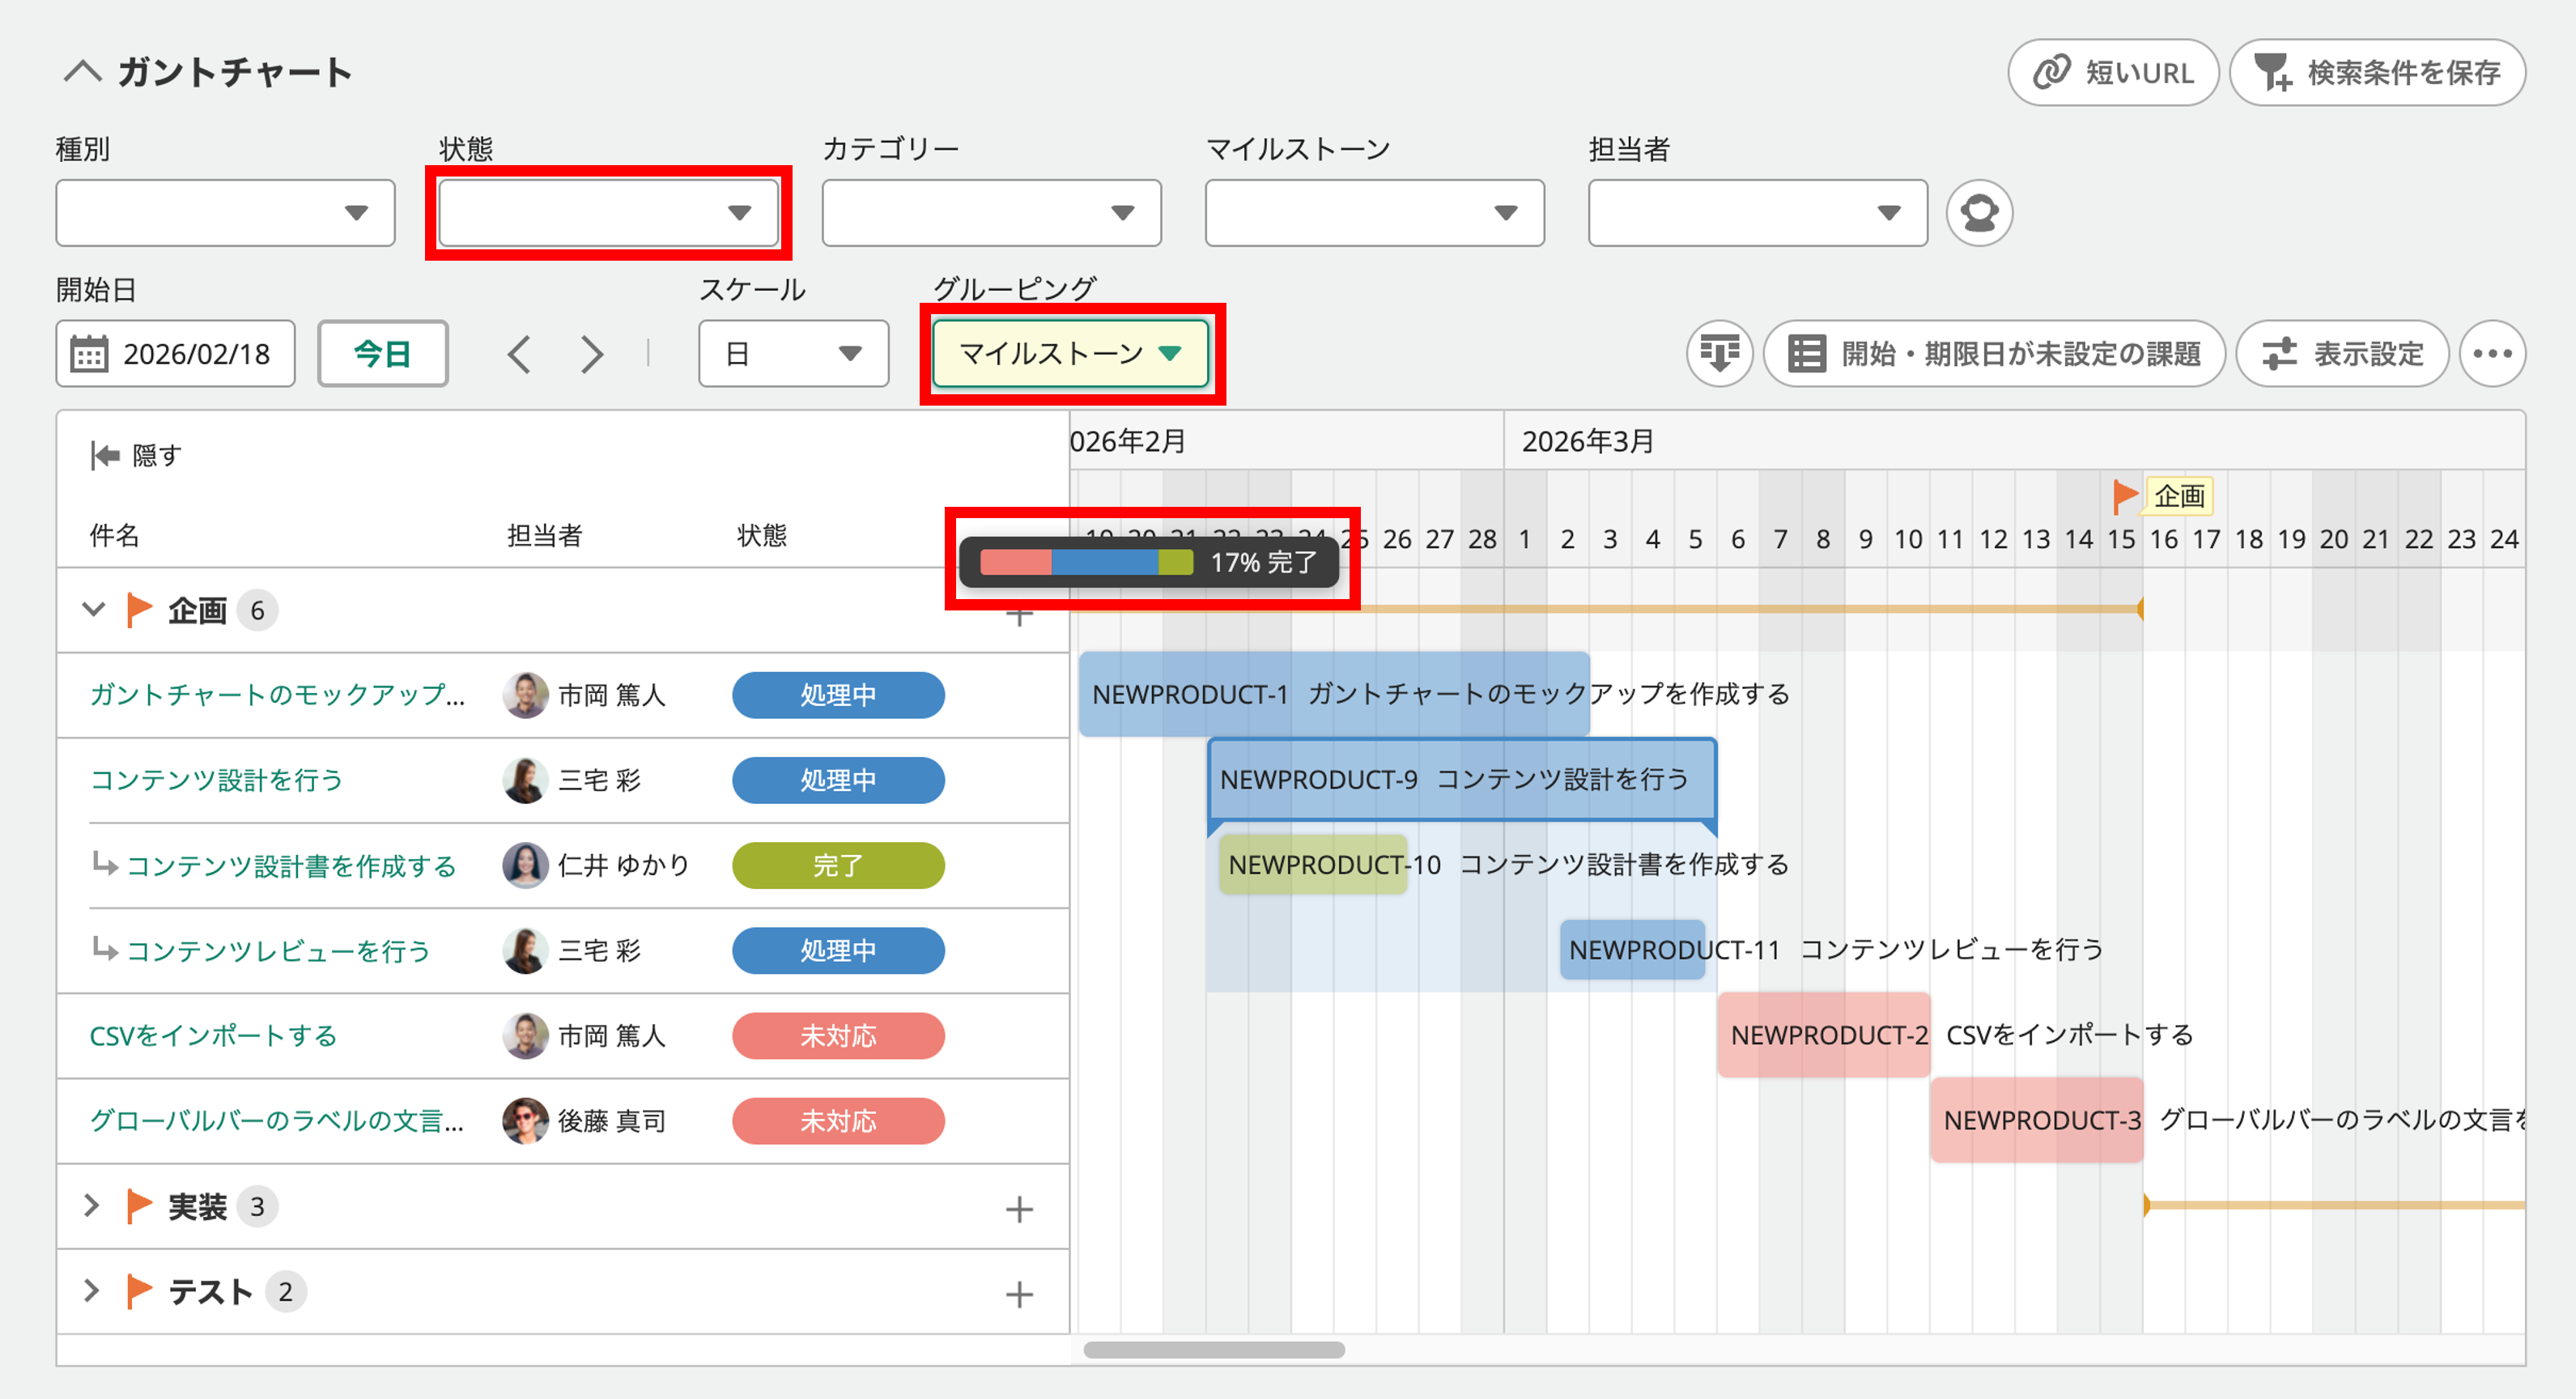
Task: Collapse the ガントチャート section header
Action: coord(85,72)
